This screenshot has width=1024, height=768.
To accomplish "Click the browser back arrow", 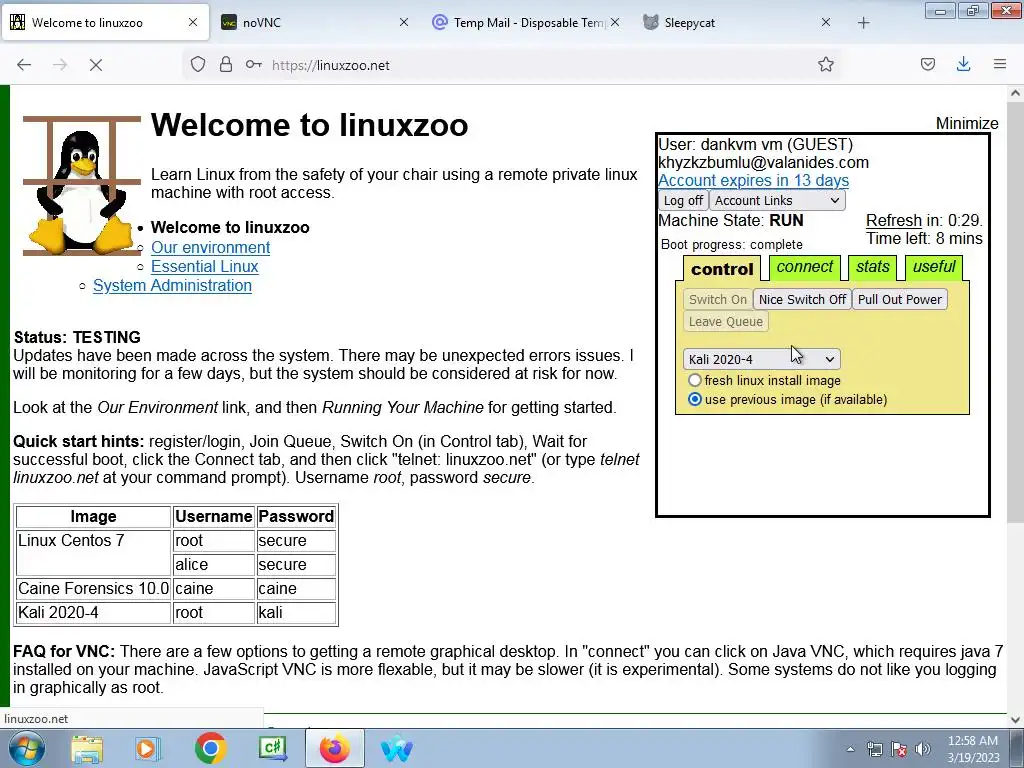I will pyautogui.click(x=24, y=65).
